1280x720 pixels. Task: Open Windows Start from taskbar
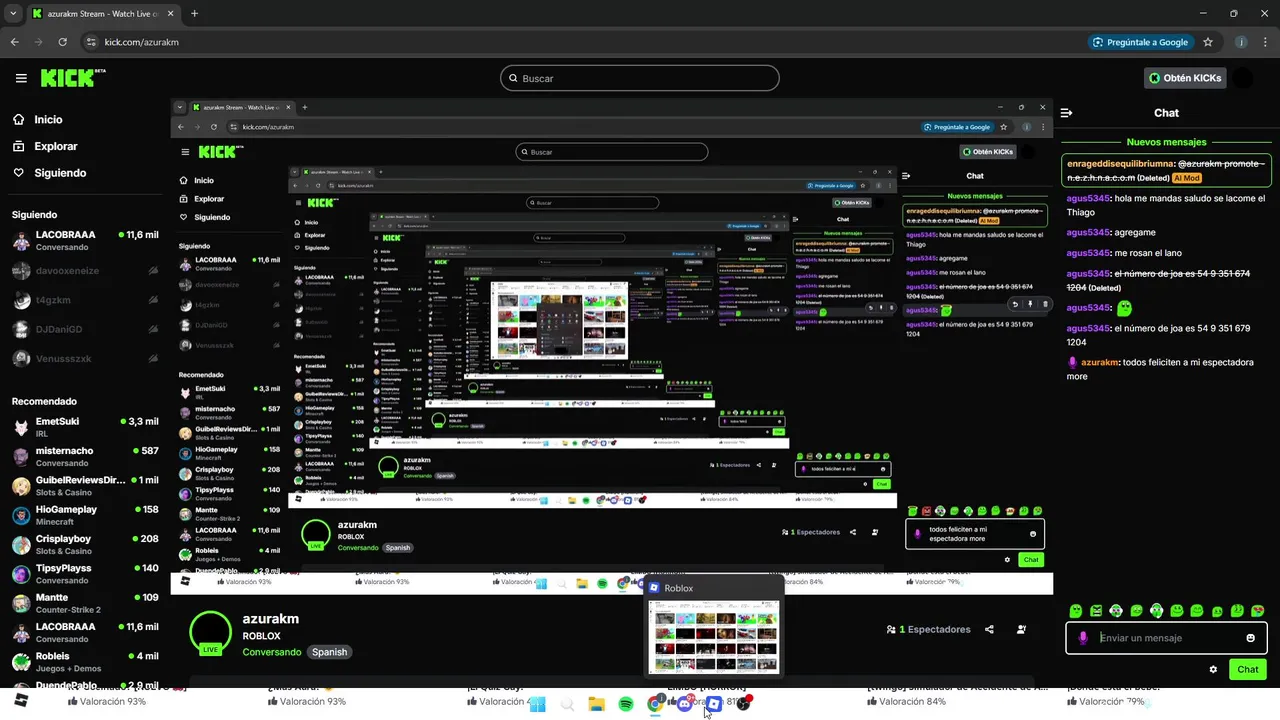pyautogui.click(x=537, y=704)
